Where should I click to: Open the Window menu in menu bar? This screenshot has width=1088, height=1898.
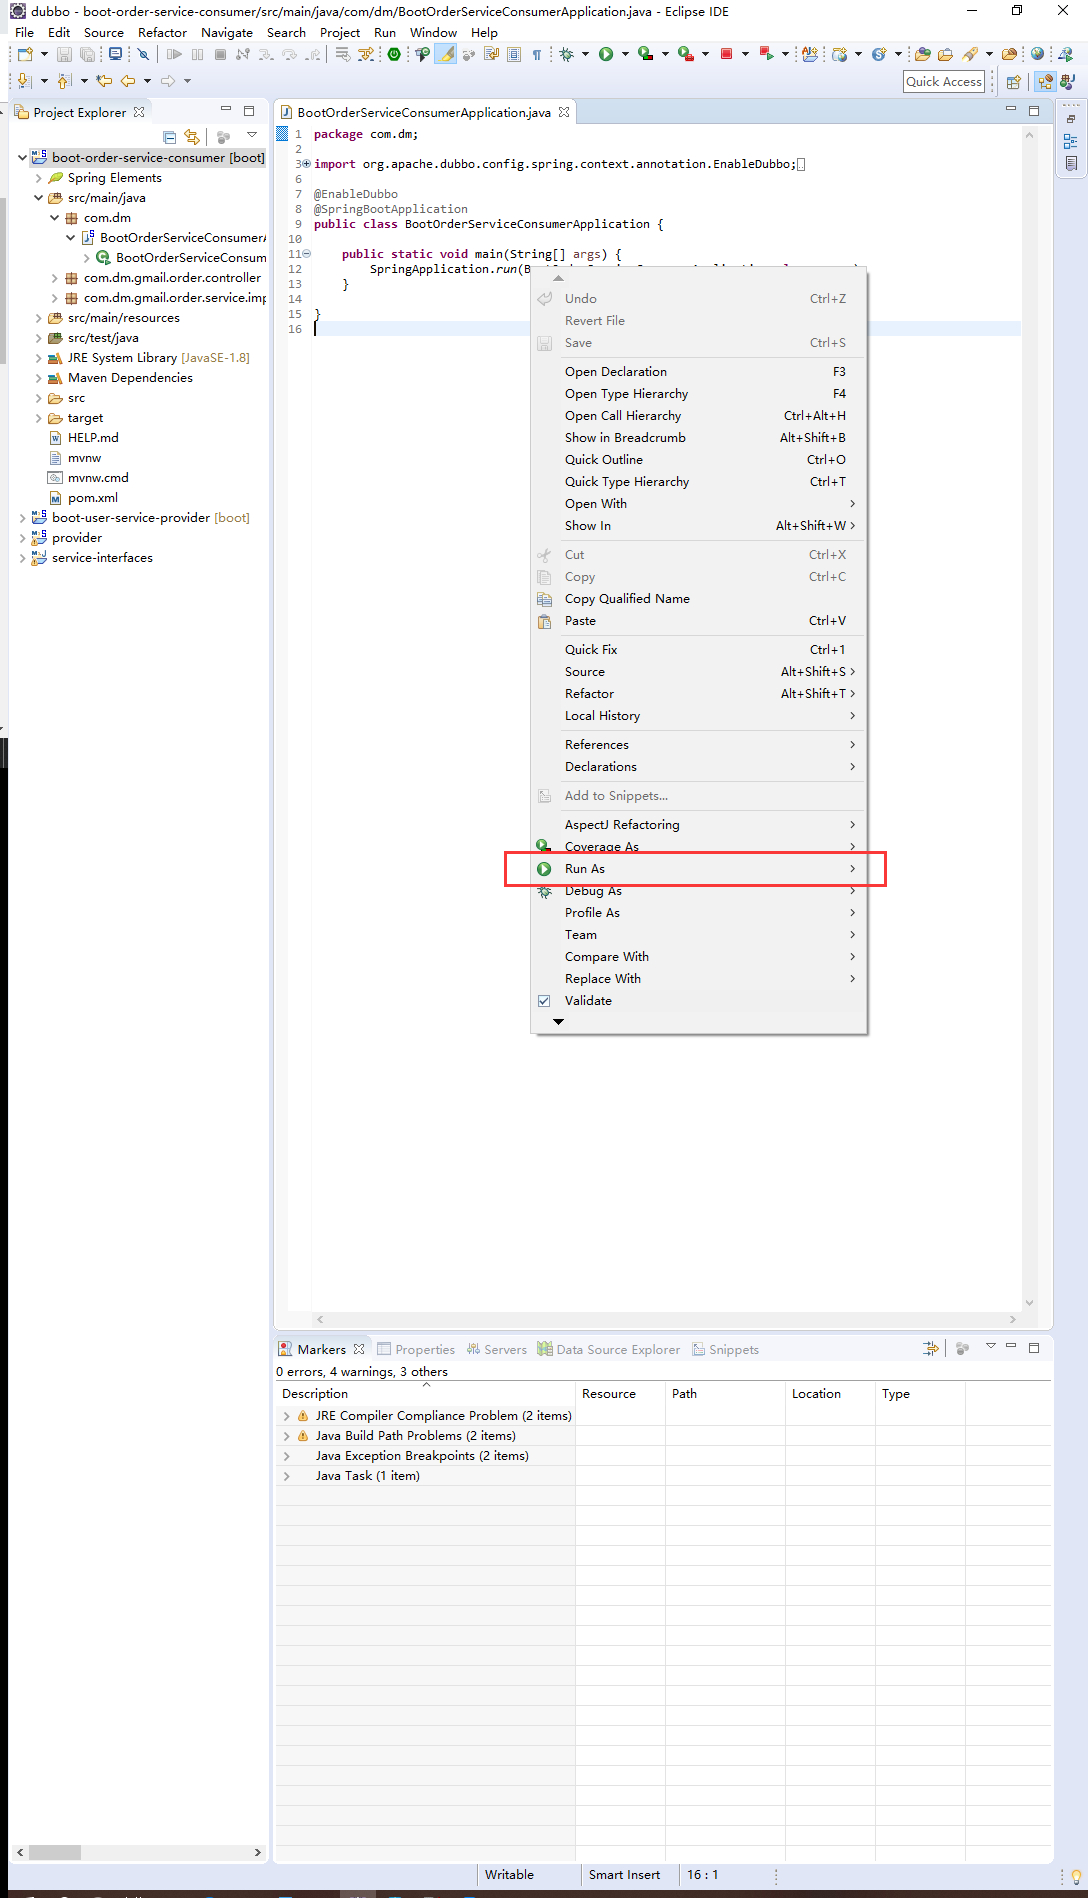pos(433,33)
